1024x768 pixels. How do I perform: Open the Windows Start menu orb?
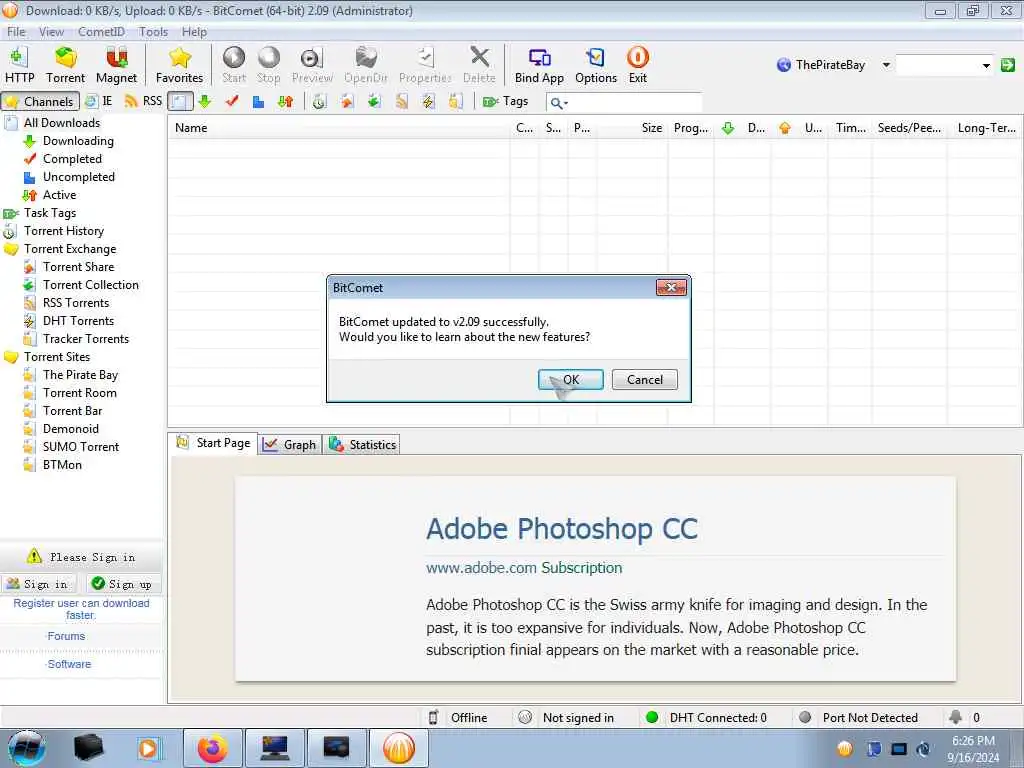click(25, 748)
